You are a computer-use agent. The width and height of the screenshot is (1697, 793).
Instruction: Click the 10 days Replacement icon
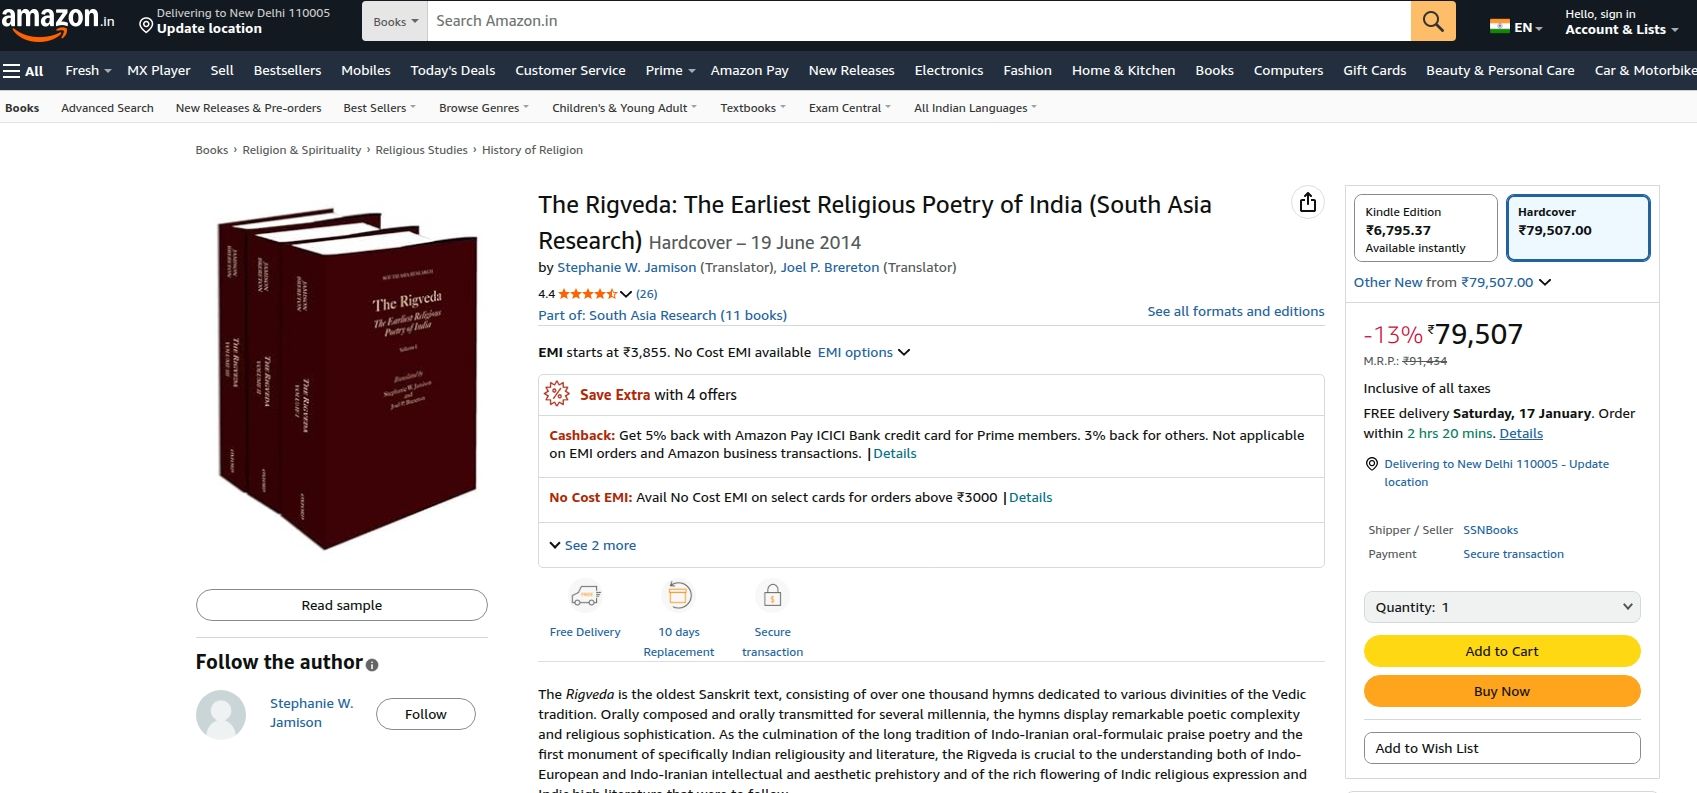[679, 596]
